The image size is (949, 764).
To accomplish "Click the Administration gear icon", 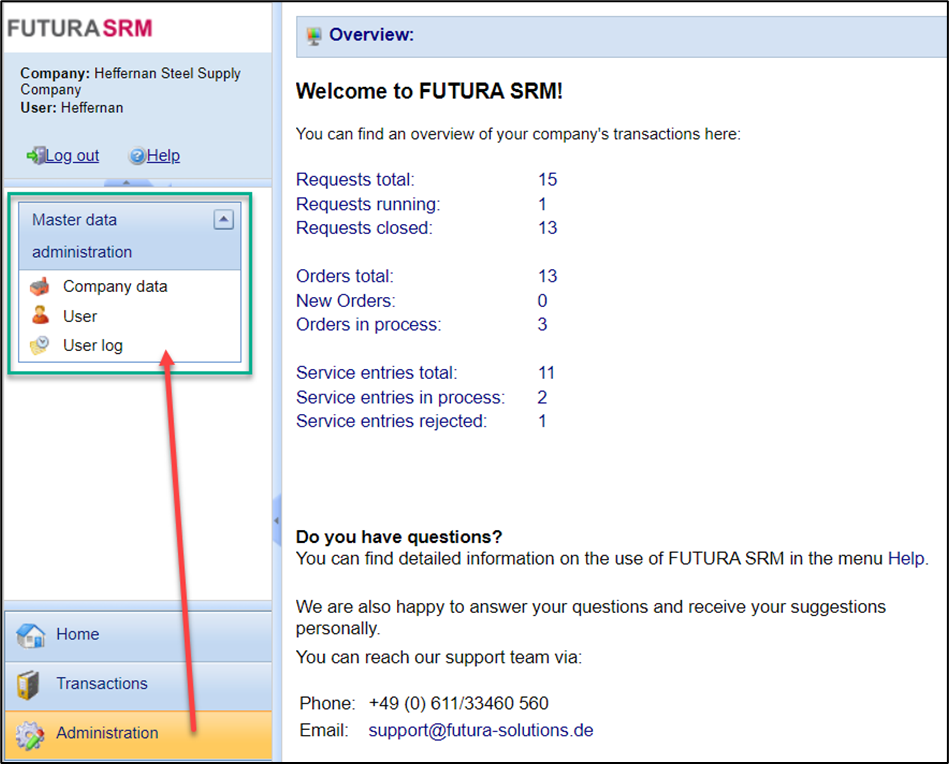I will pyautogui.click(x=30, y=735).
